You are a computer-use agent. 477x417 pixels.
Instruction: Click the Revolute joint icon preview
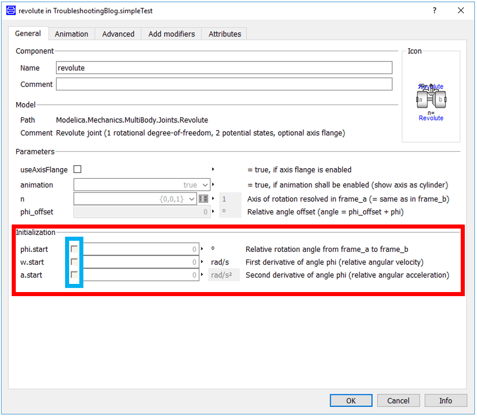431,100
